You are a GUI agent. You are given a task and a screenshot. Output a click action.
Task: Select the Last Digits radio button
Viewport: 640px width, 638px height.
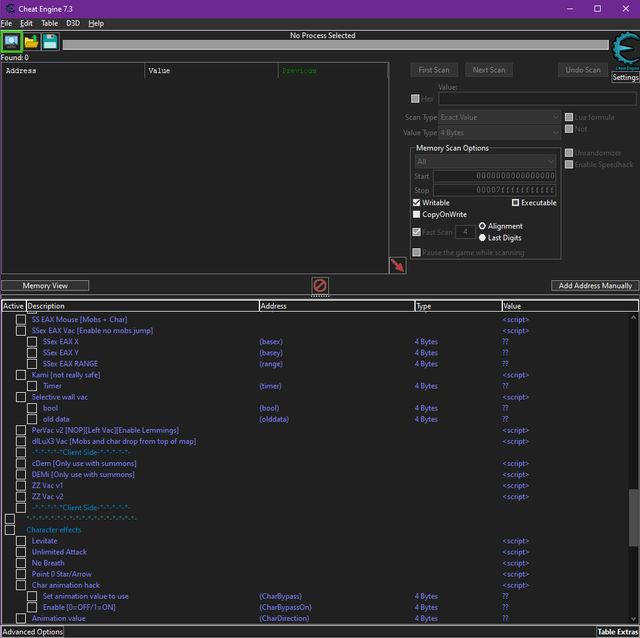pos(482,238)
